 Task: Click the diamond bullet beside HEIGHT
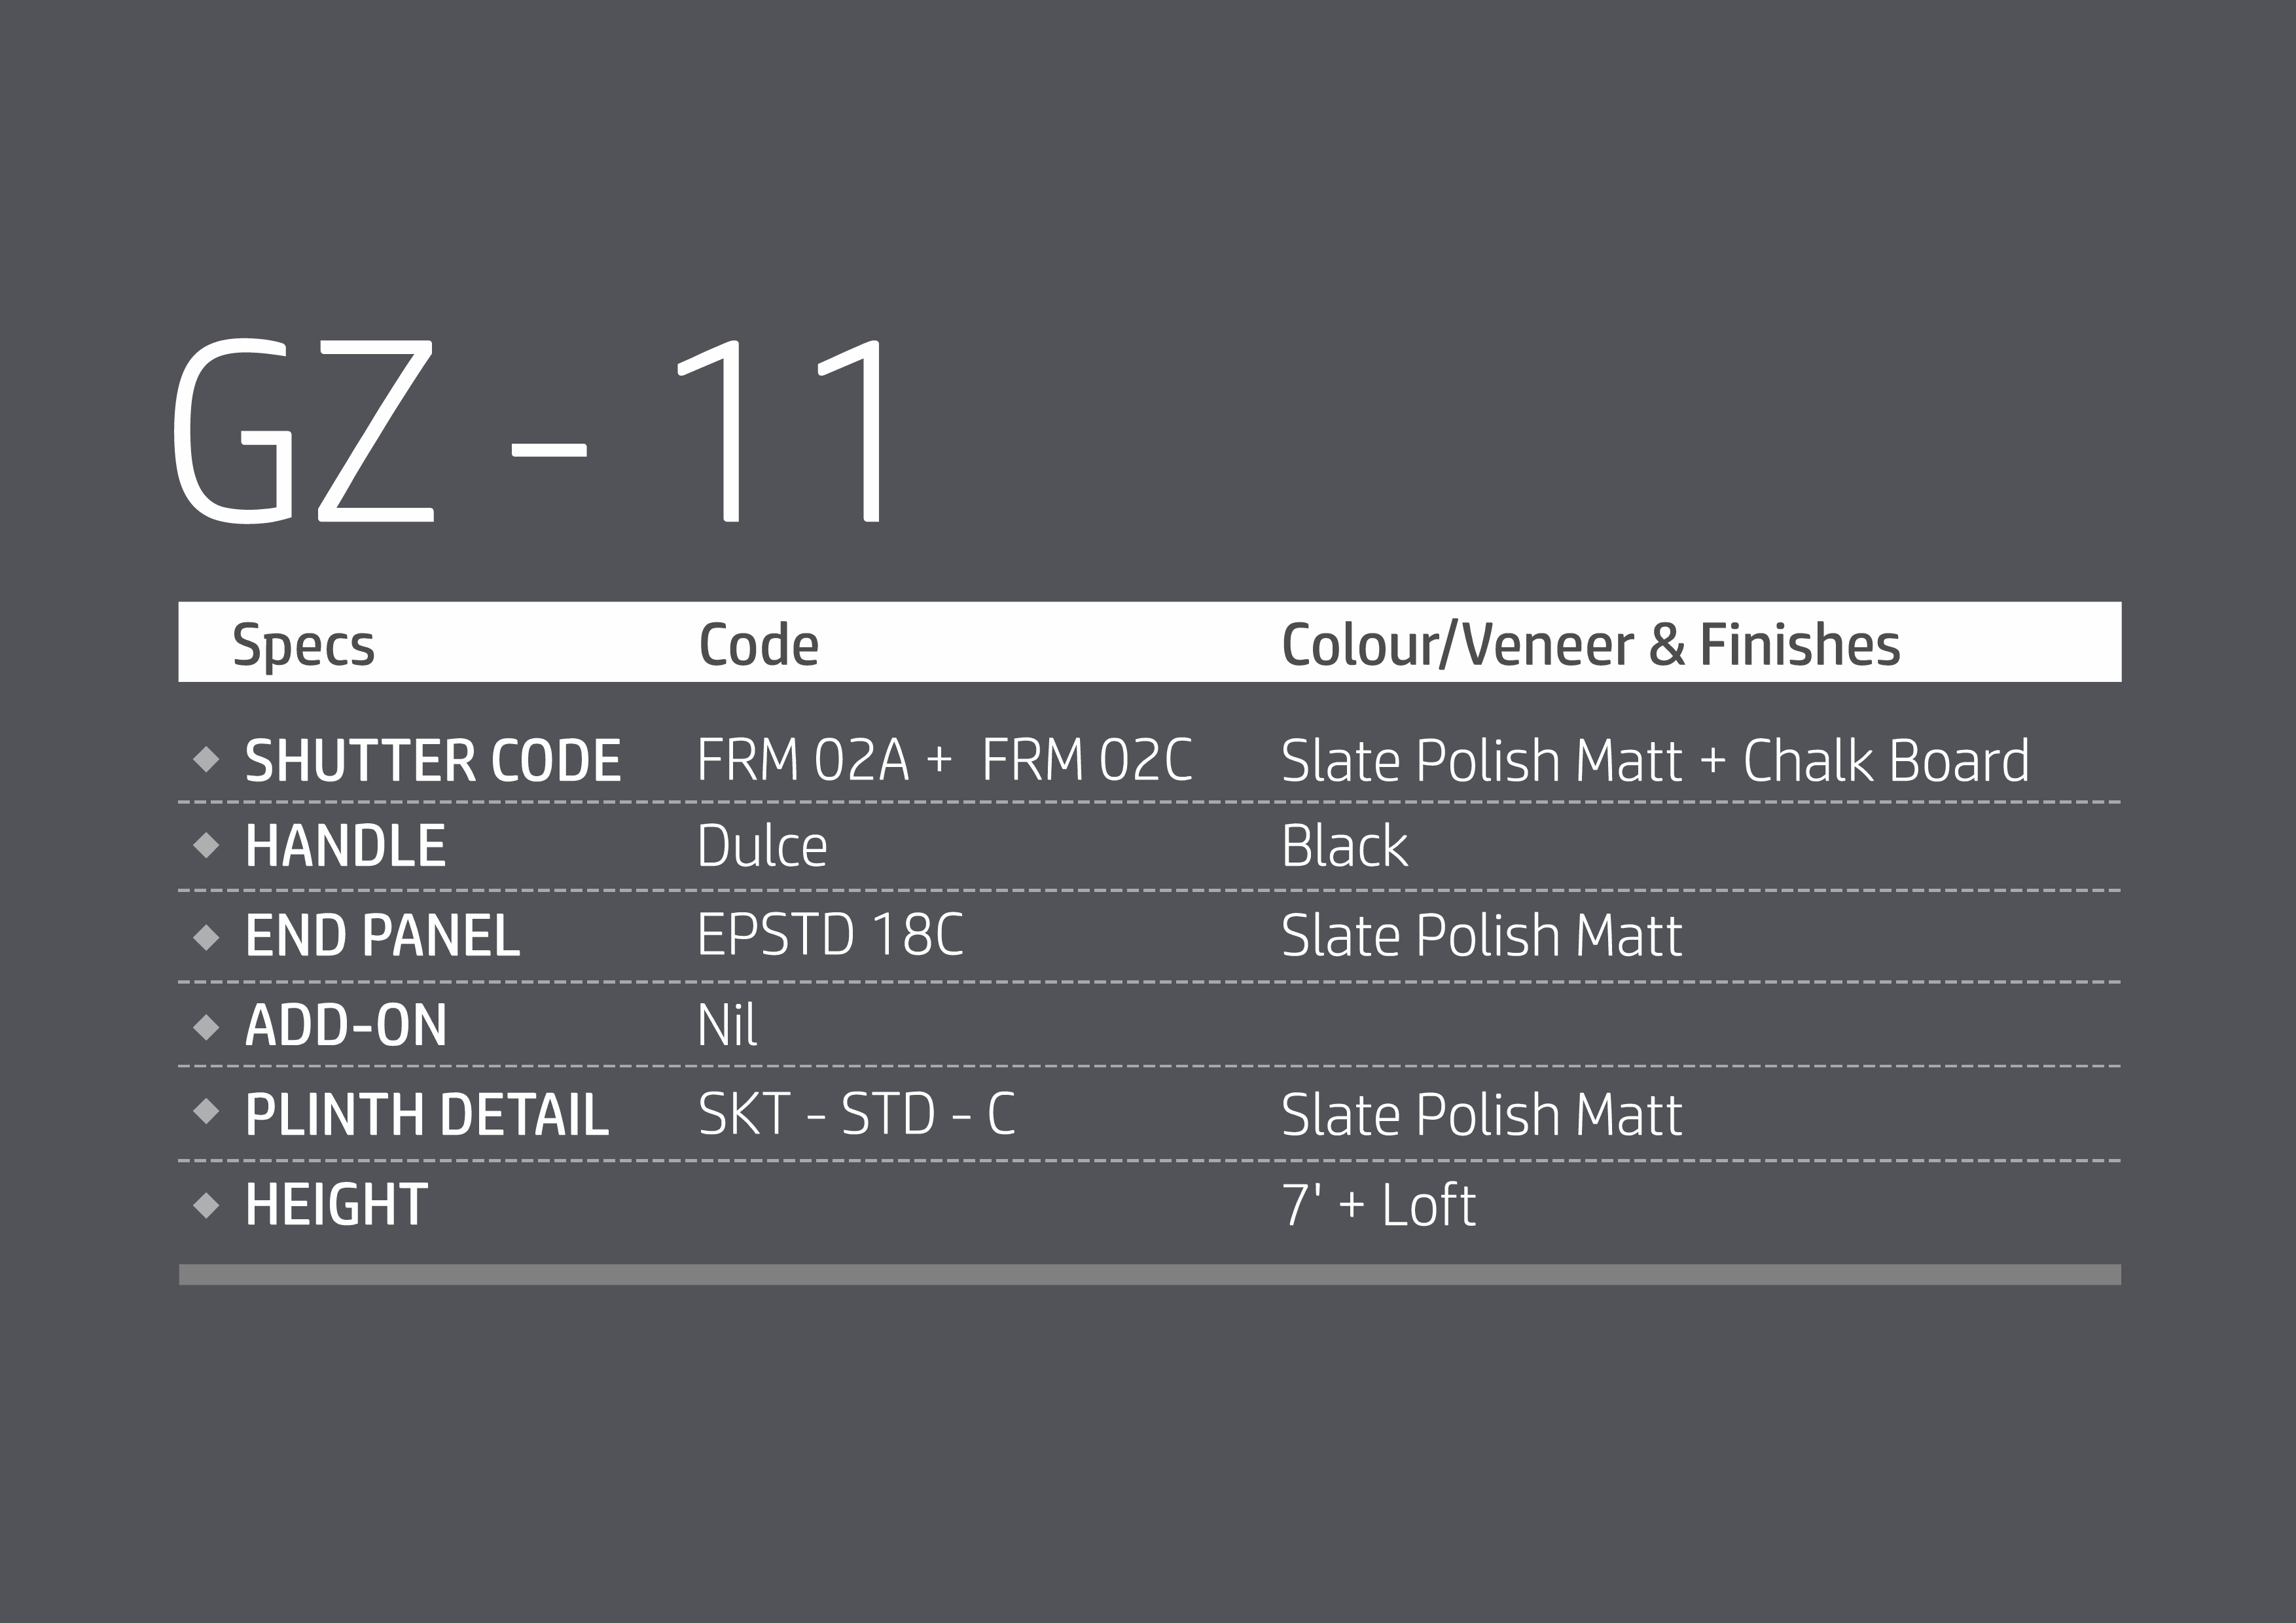[x=206, y=1205]
